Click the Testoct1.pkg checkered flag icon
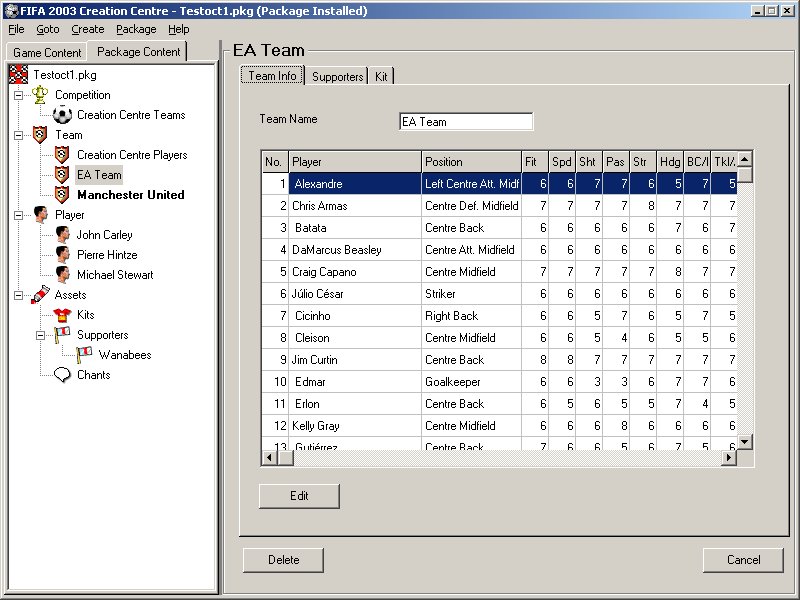Screen dimensions: 800x600 (18, 74)
